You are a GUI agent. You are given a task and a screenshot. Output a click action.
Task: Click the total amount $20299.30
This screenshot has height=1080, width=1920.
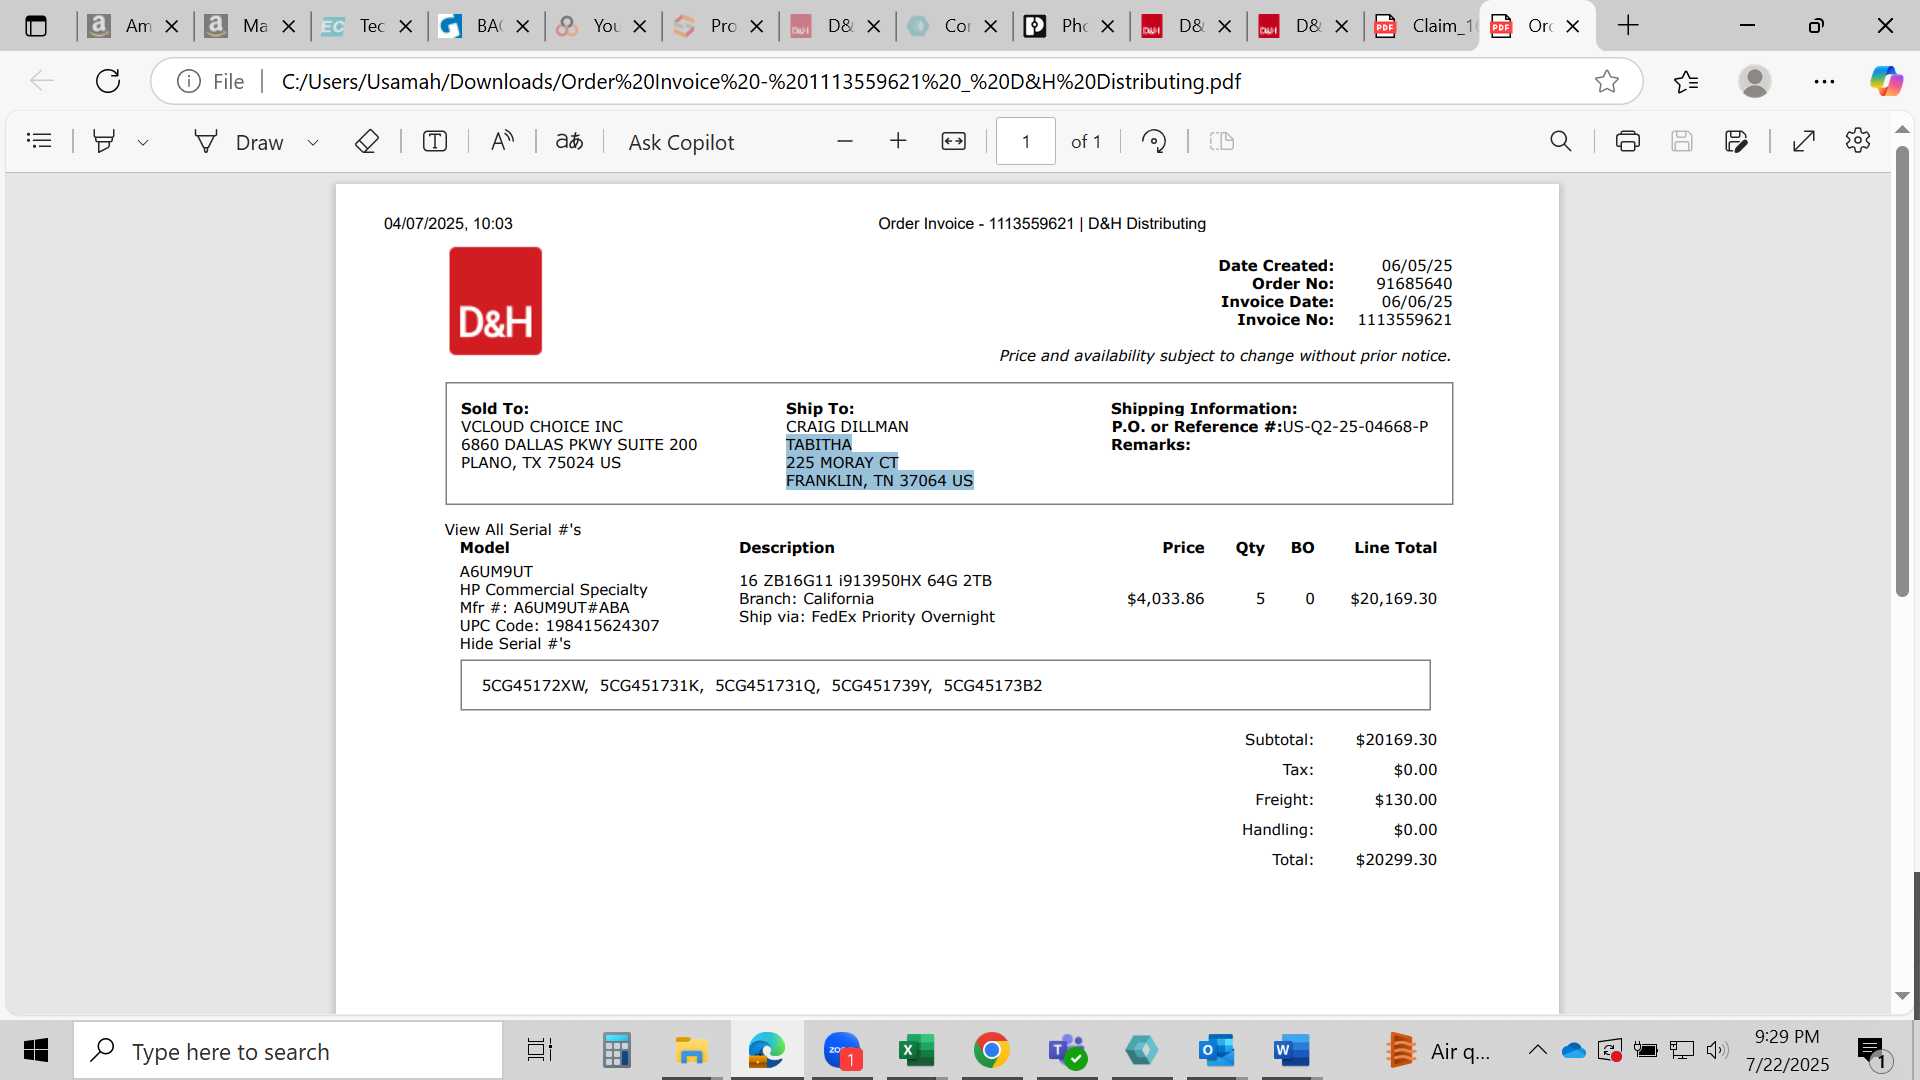(1396, 860)
